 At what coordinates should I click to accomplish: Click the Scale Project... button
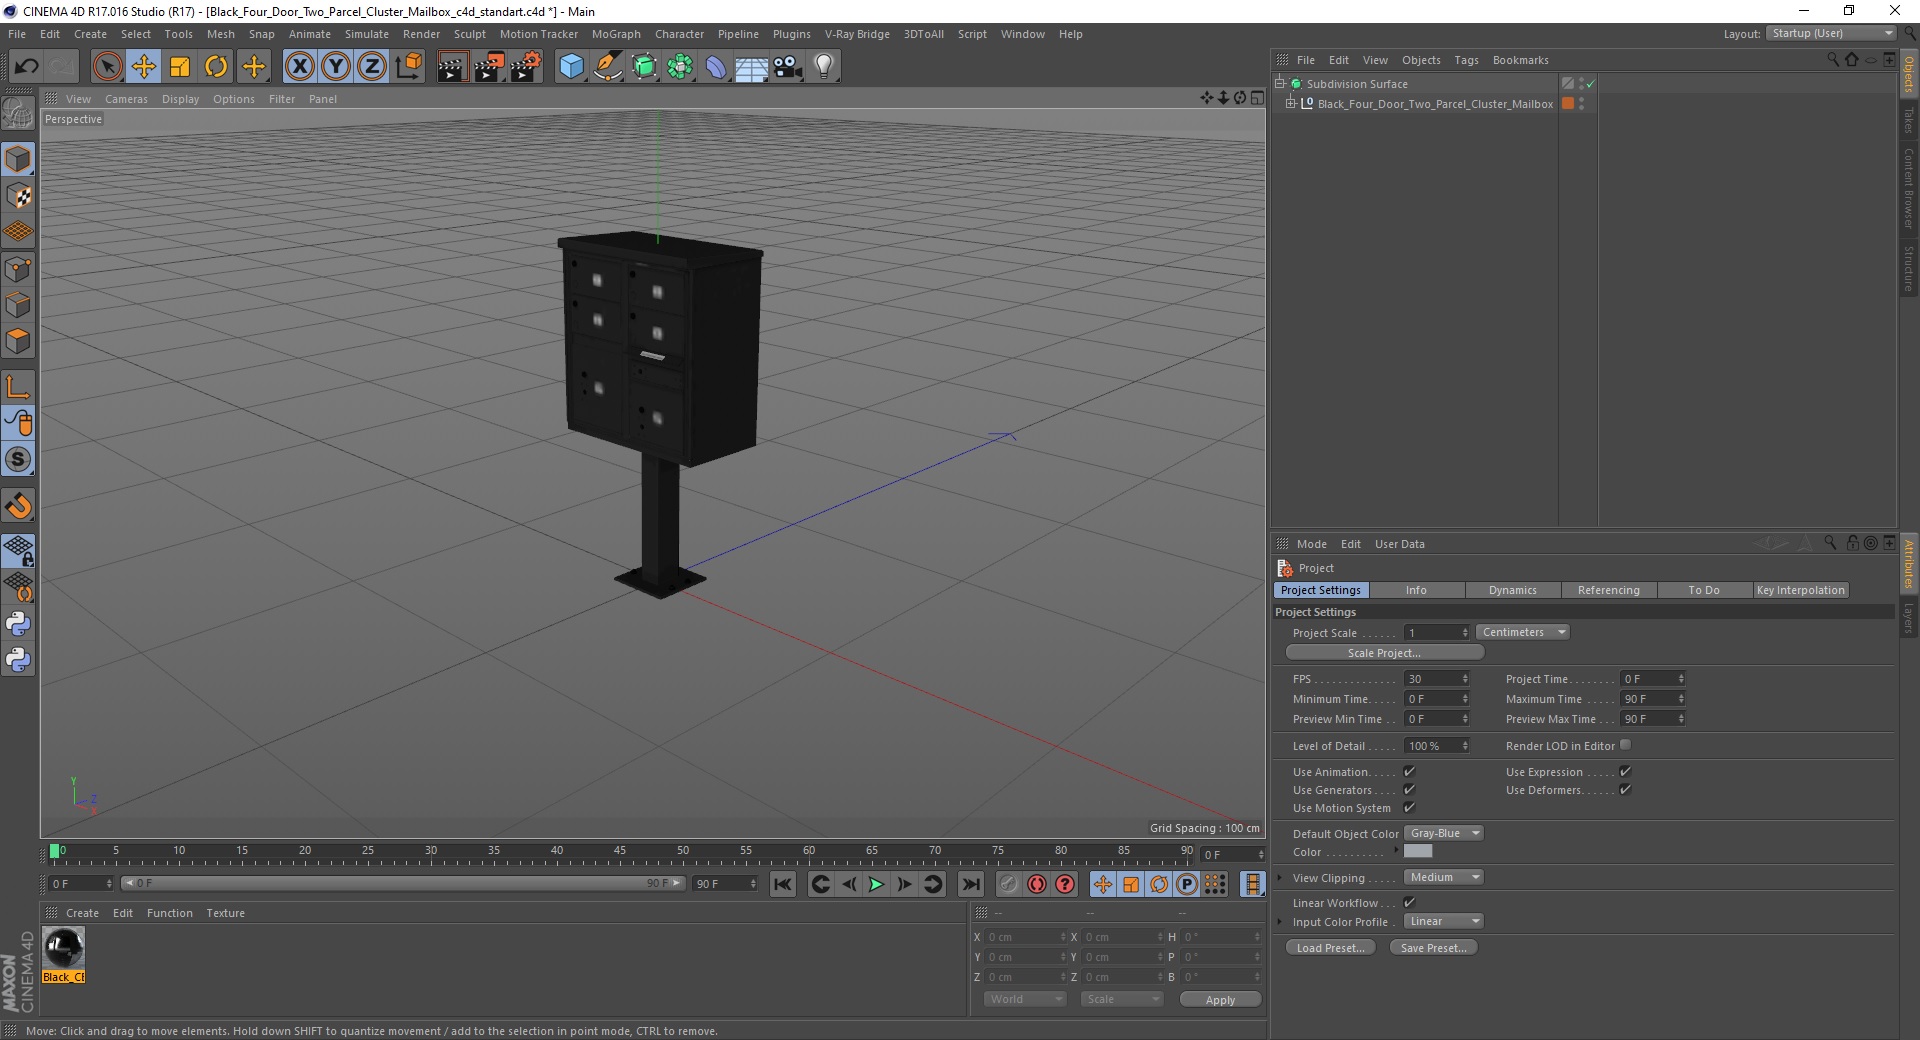click(1384, 653)
